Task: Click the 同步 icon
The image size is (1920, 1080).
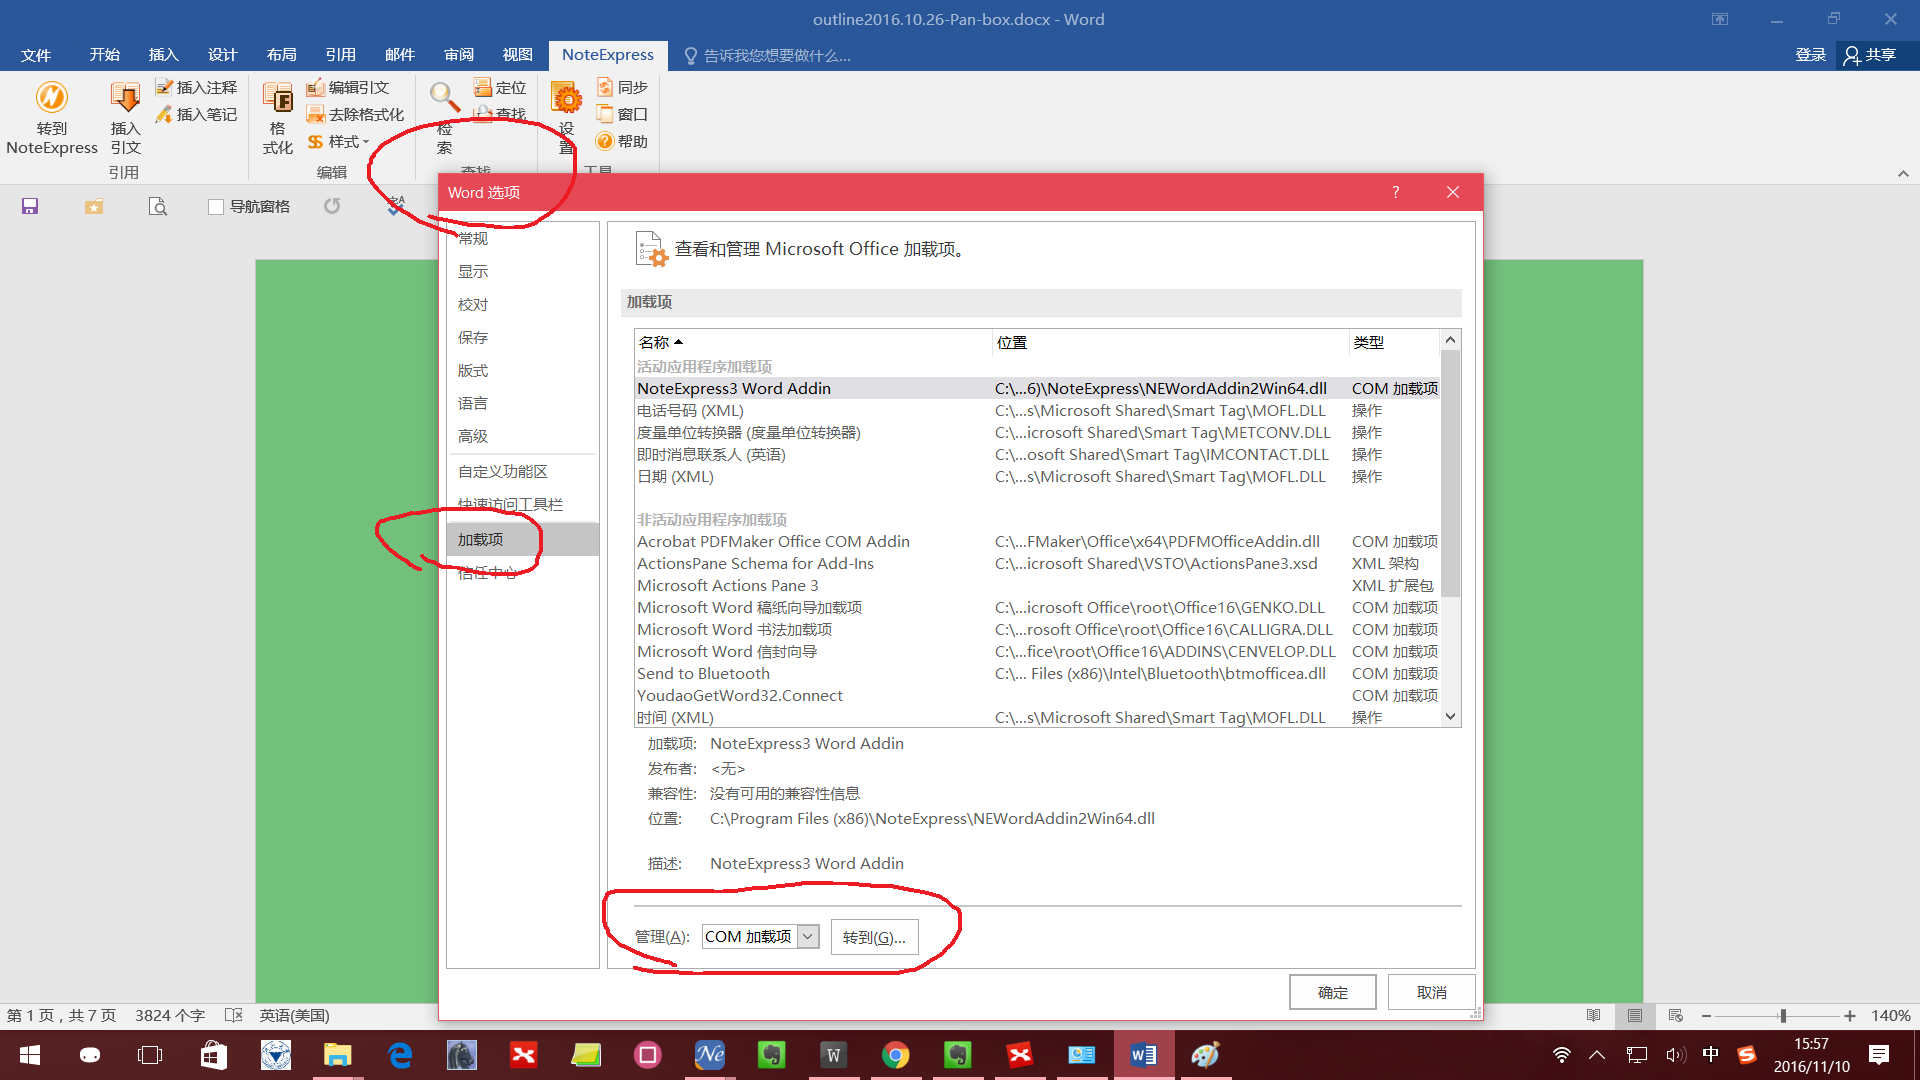Action: (622, 88)
